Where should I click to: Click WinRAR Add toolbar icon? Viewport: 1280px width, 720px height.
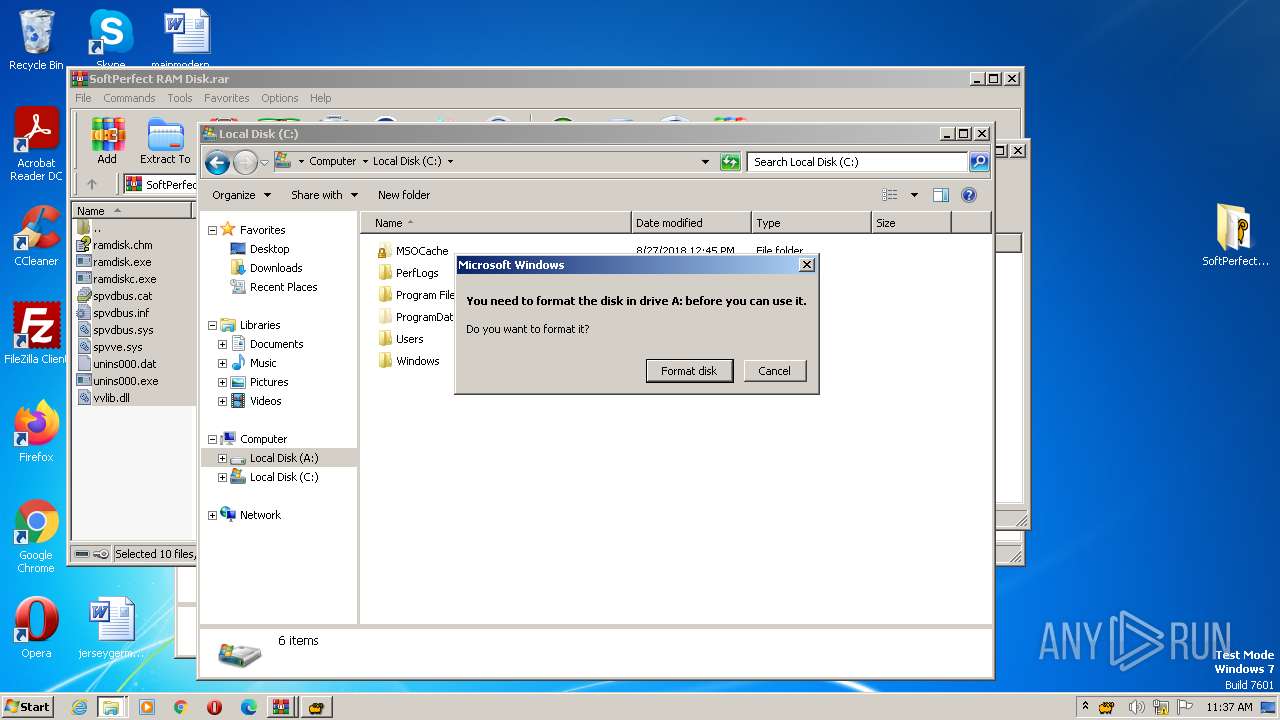click(107, 141)
